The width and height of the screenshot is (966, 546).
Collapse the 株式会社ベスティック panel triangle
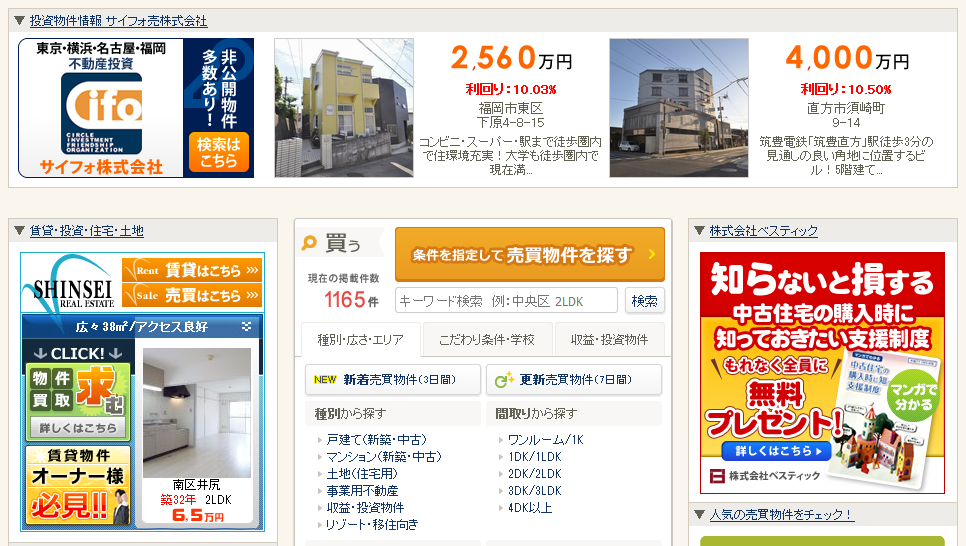click(x=699, y=231)
